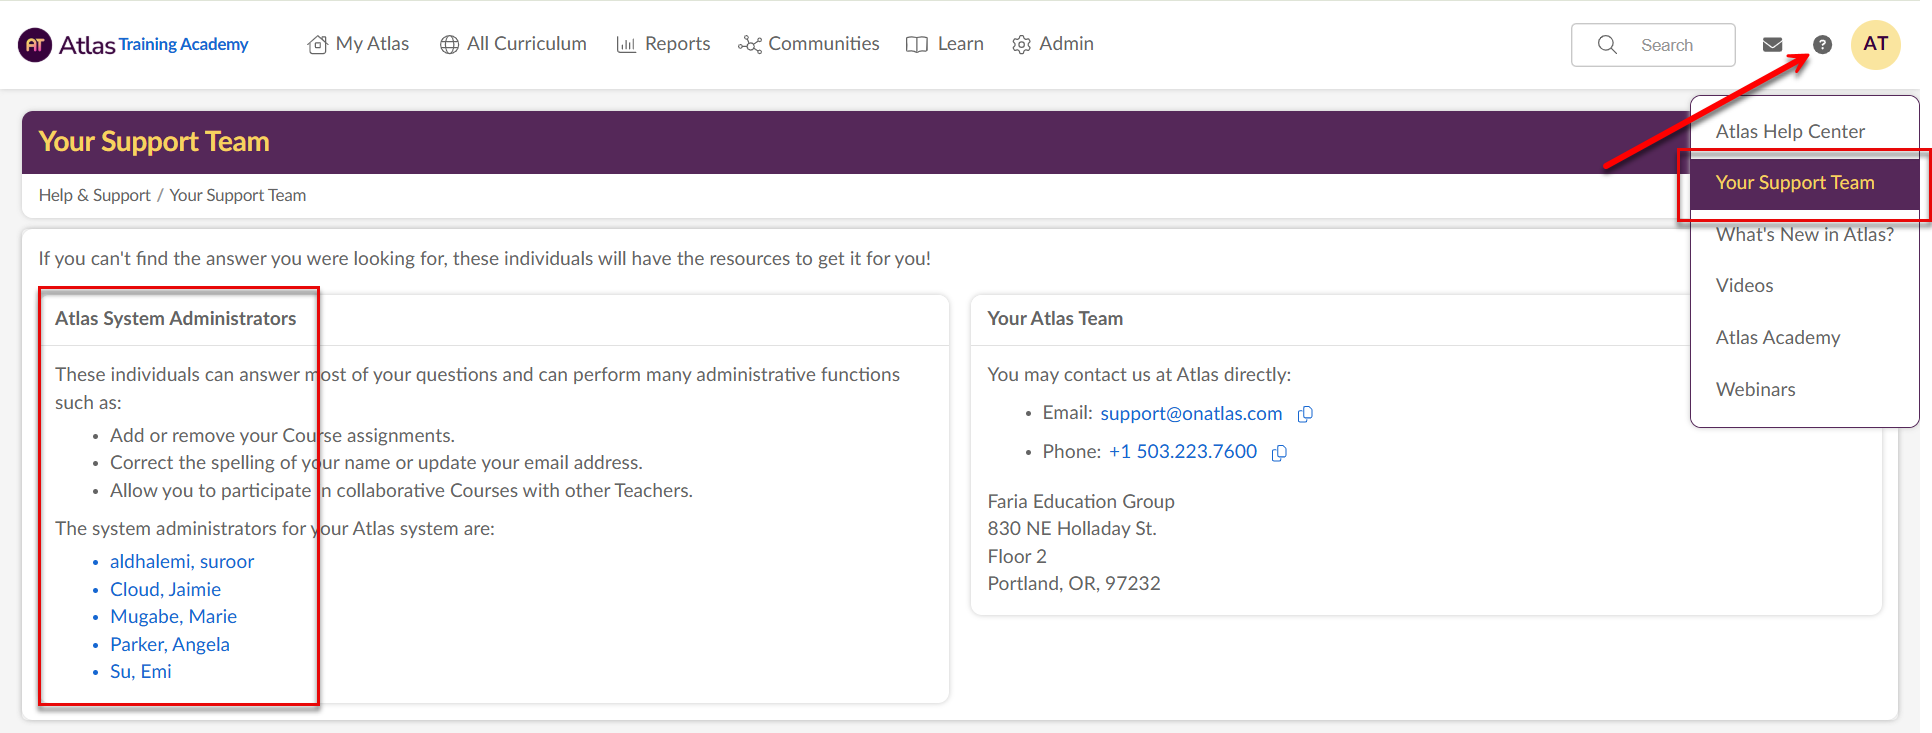
Task: Copy the support email address icon
Action: click(x=1305, y=414)
